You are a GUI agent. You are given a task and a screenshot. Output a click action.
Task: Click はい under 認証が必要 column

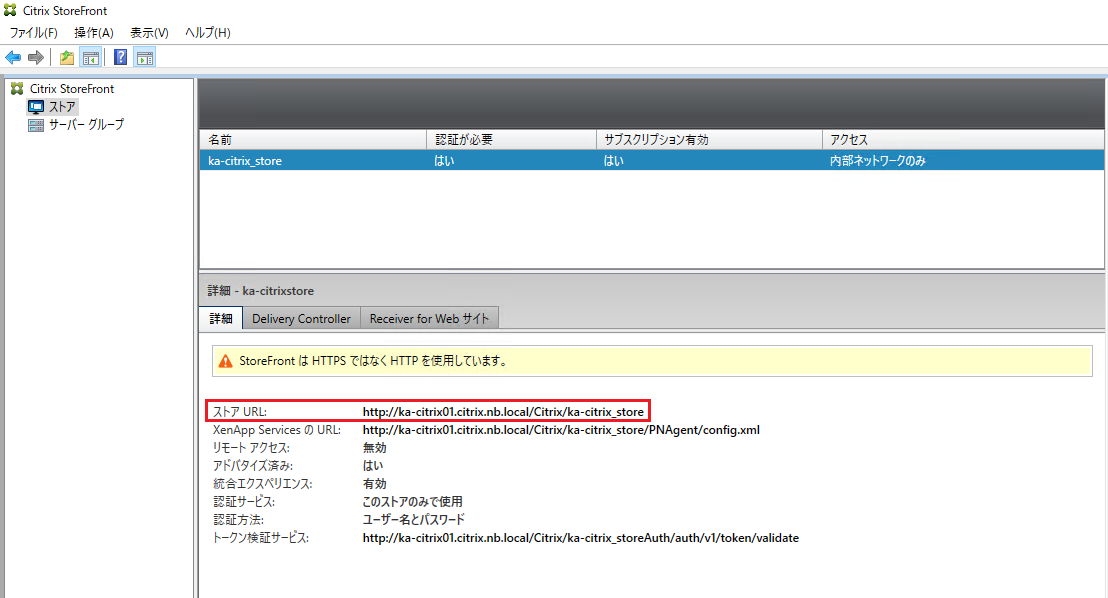click(444, 160)
